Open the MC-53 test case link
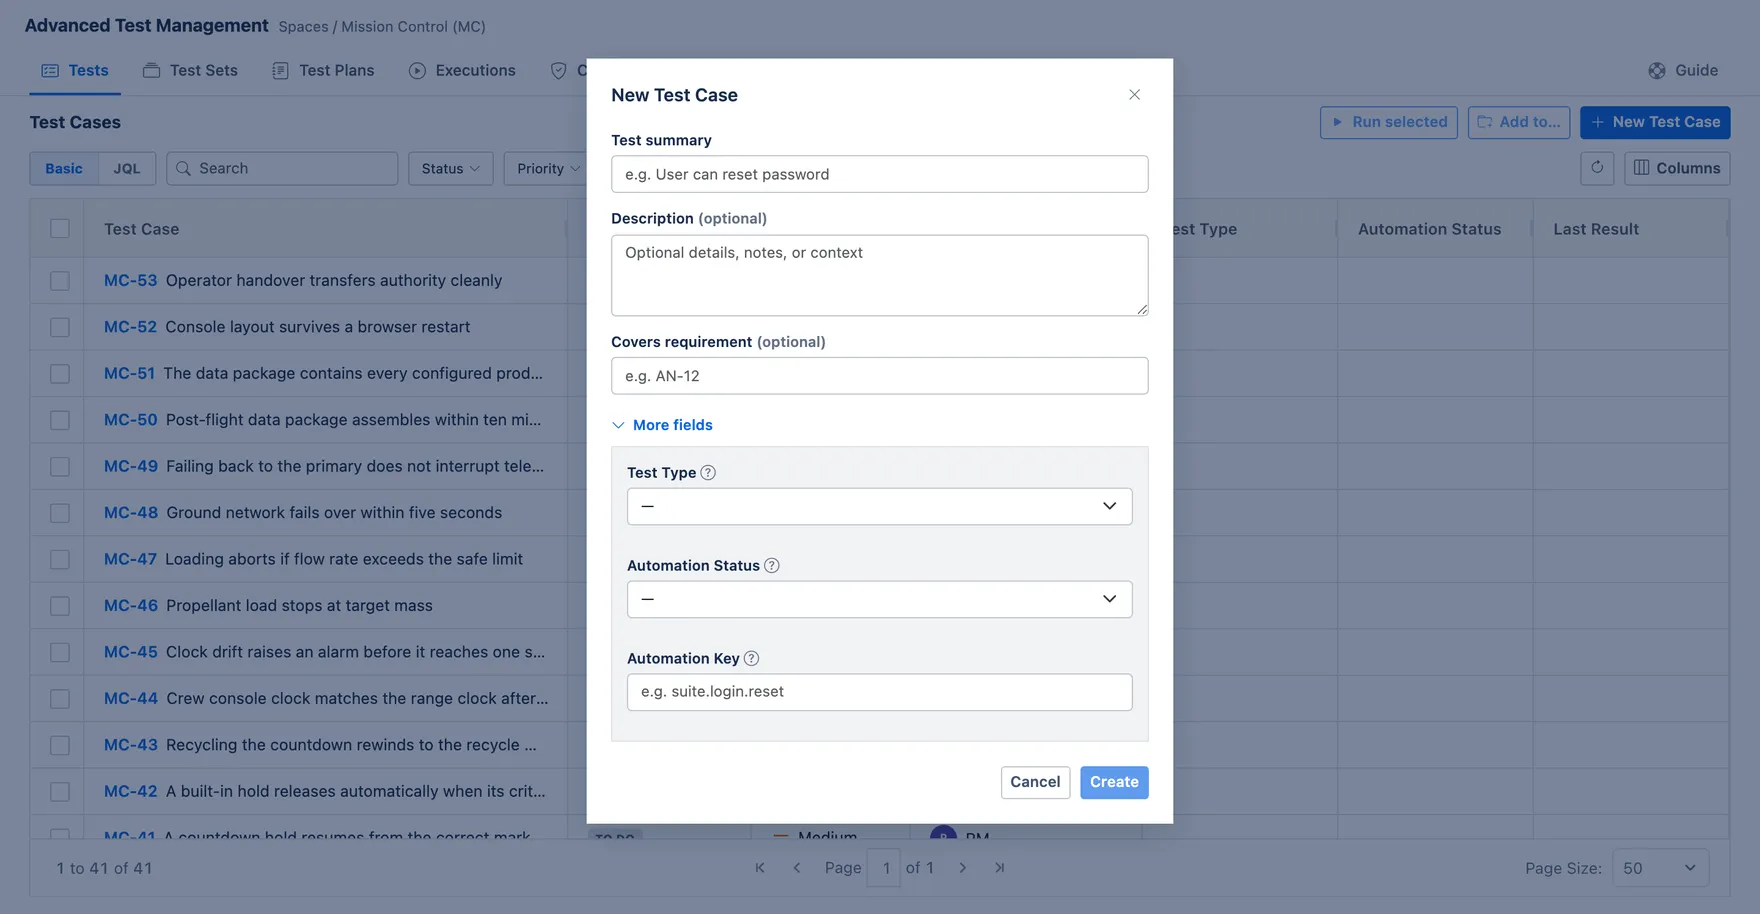Image resolution: width=1760 pixels, height=914 pixels. [x=131, y=281]
